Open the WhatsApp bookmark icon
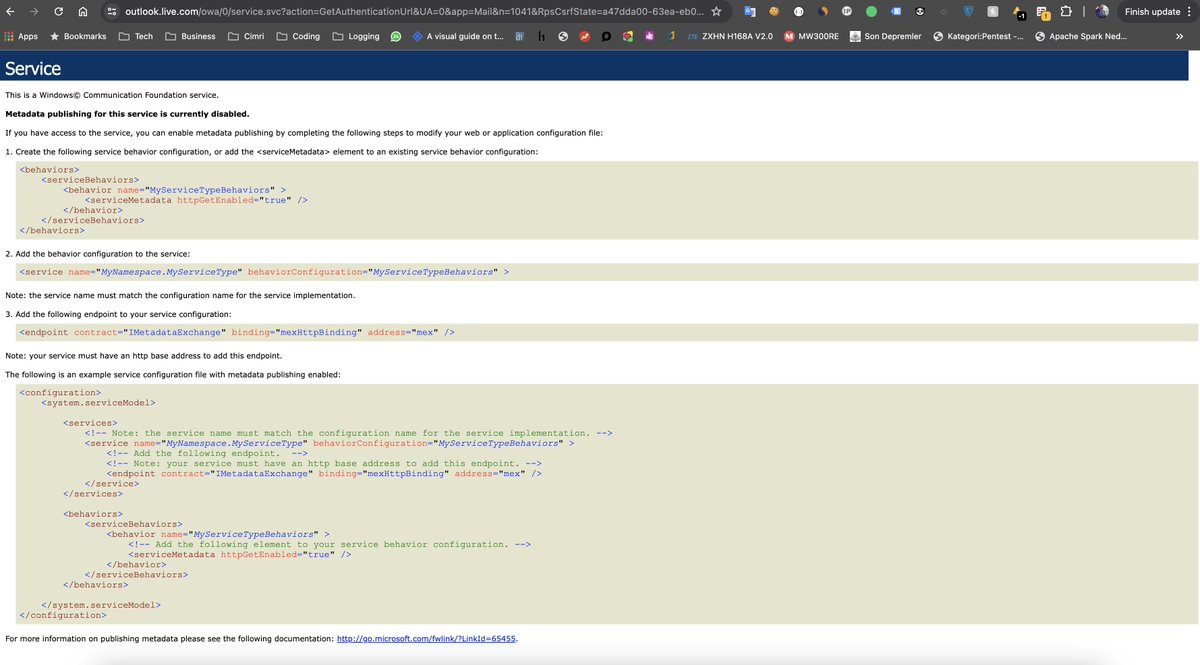 tap(396, 36)
